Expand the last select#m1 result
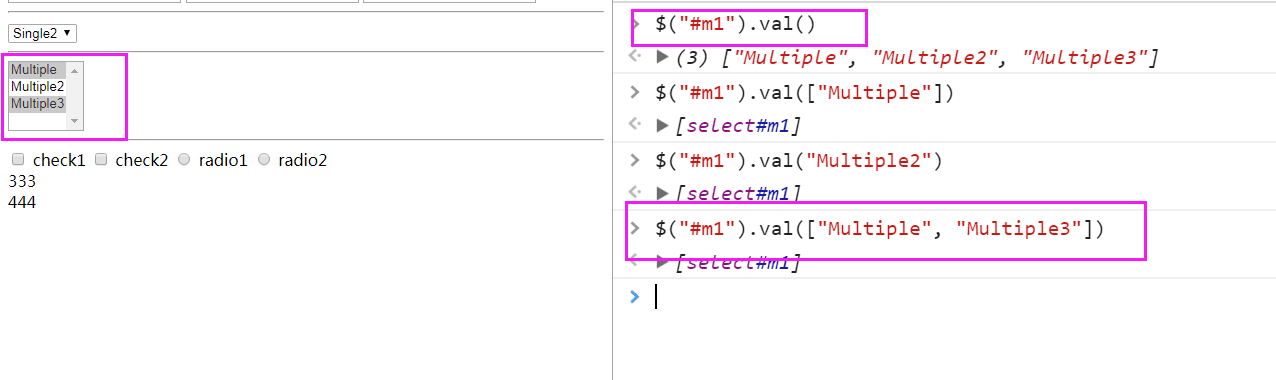Viewport: 1276px width, 380px height. [x=662, y=262]
